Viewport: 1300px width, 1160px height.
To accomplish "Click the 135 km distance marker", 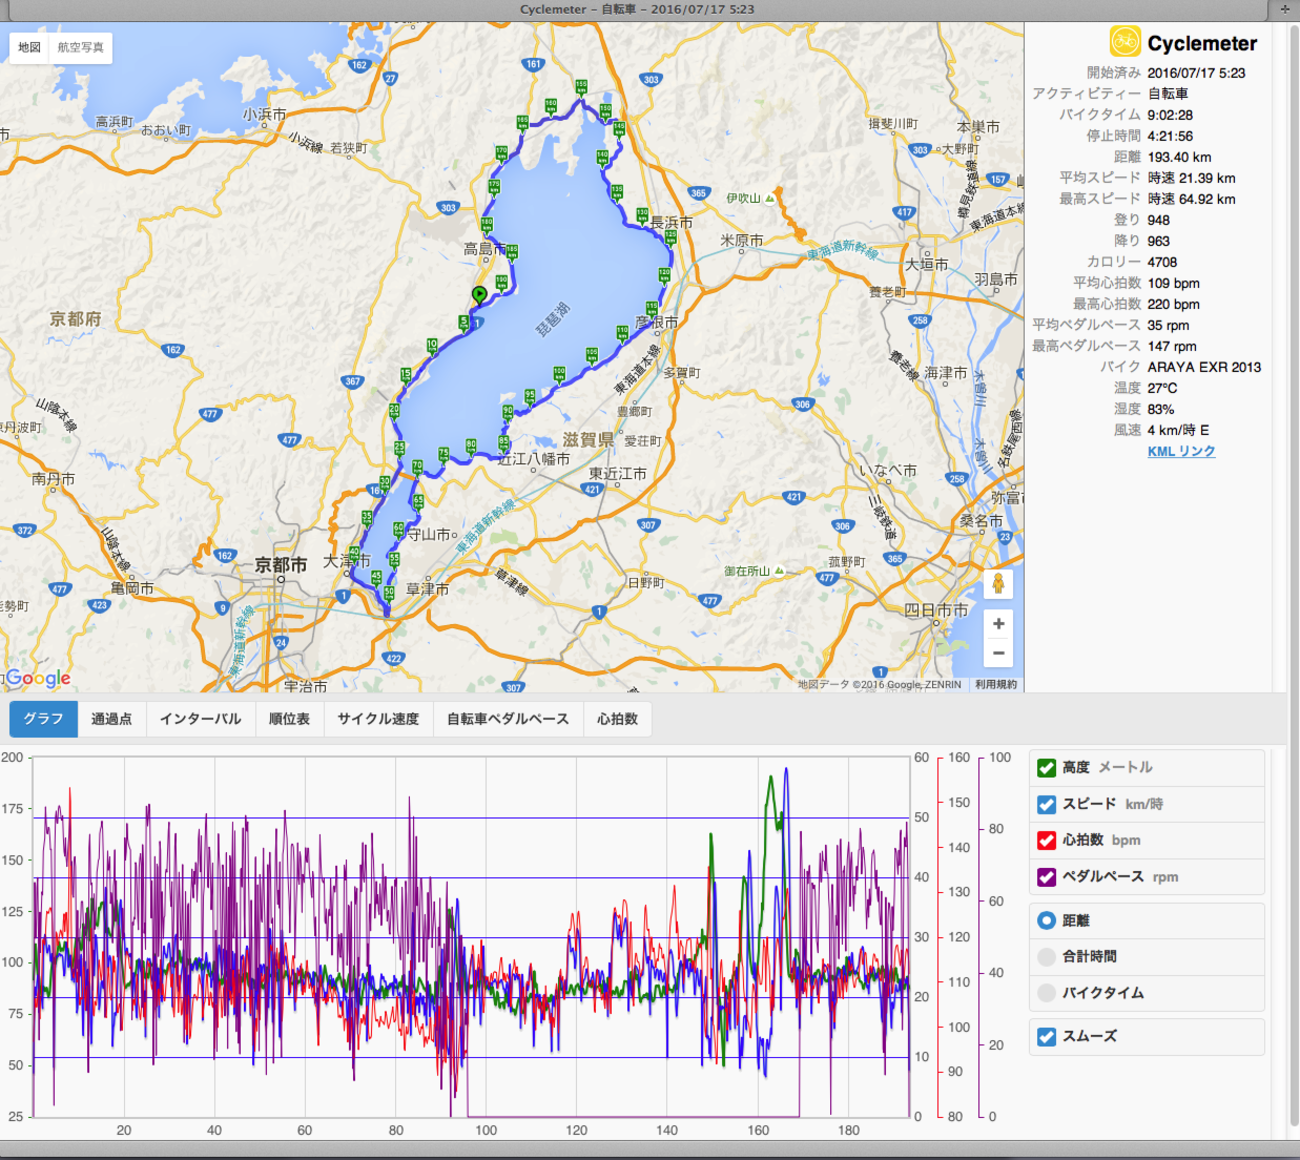I will tap(617, 191).
